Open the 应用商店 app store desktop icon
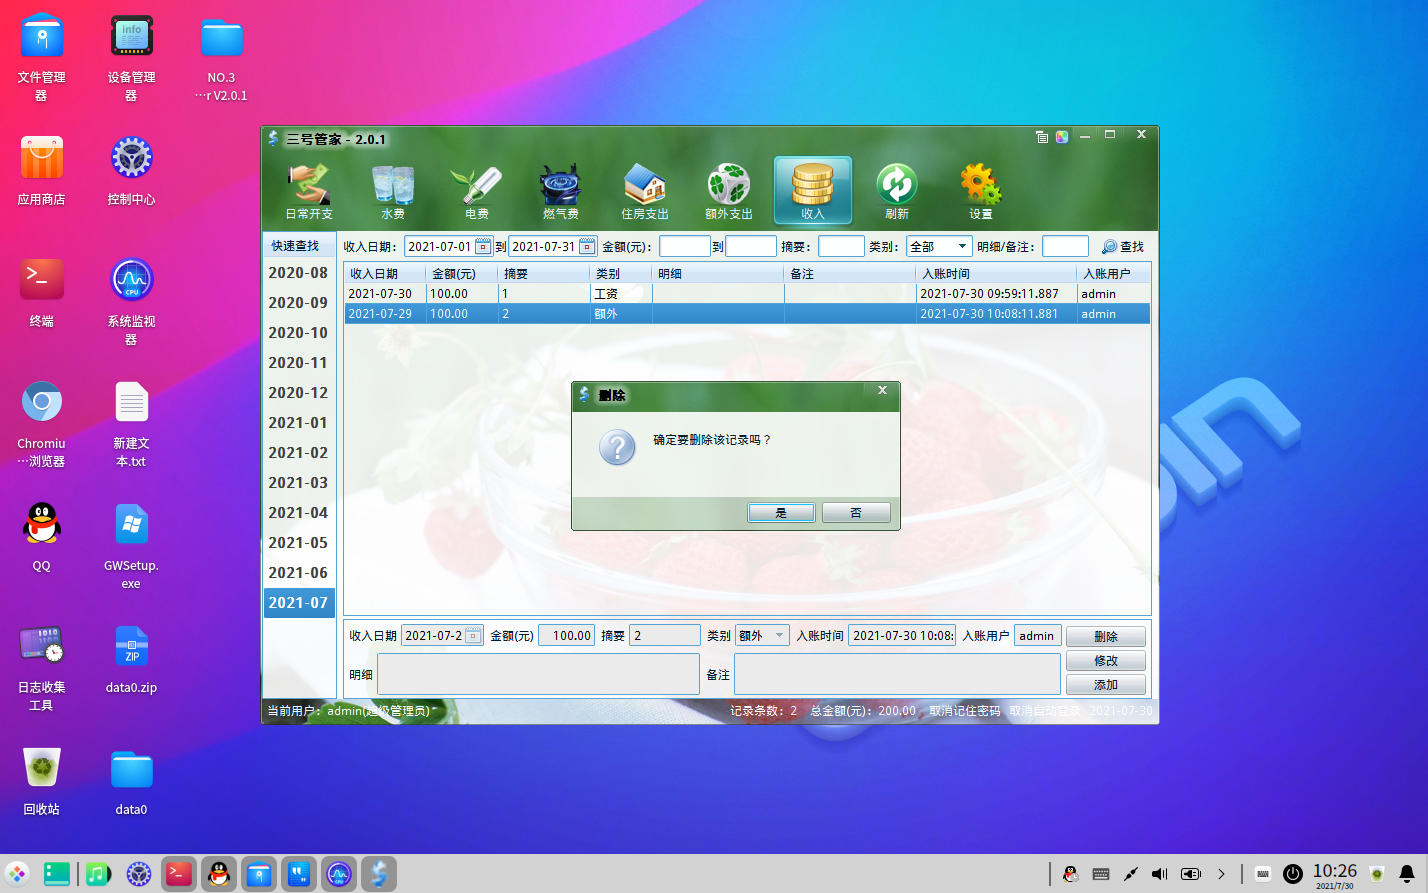Viewport: 1428px width, 893px height. [42, 171]
